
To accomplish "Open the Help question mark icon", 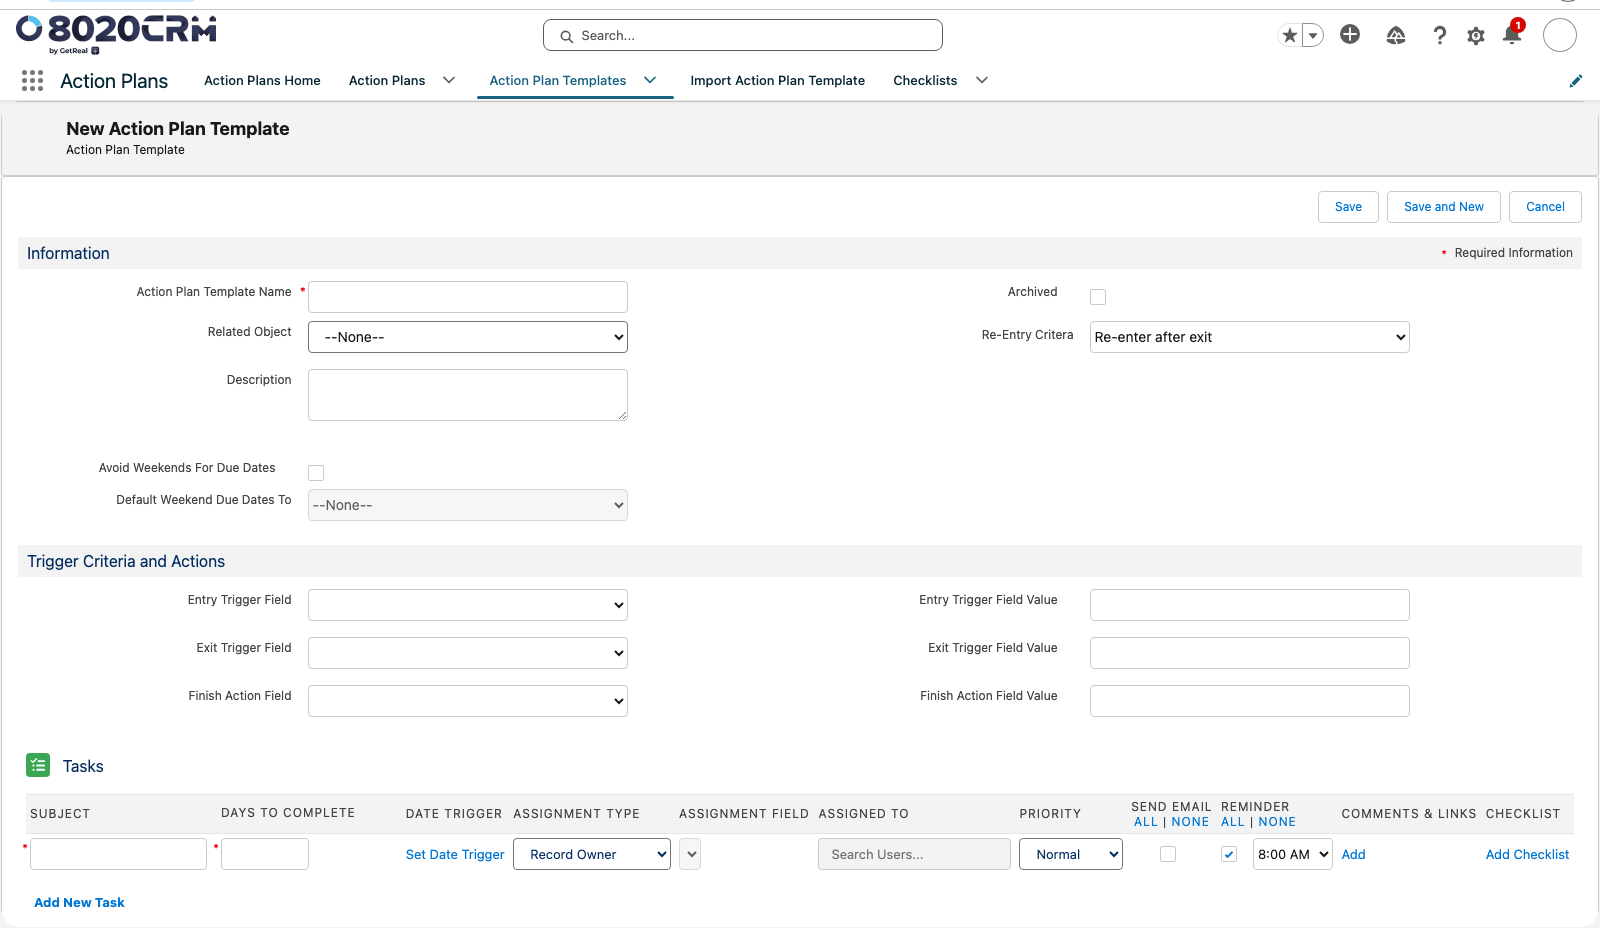I will coord(1439,36).
